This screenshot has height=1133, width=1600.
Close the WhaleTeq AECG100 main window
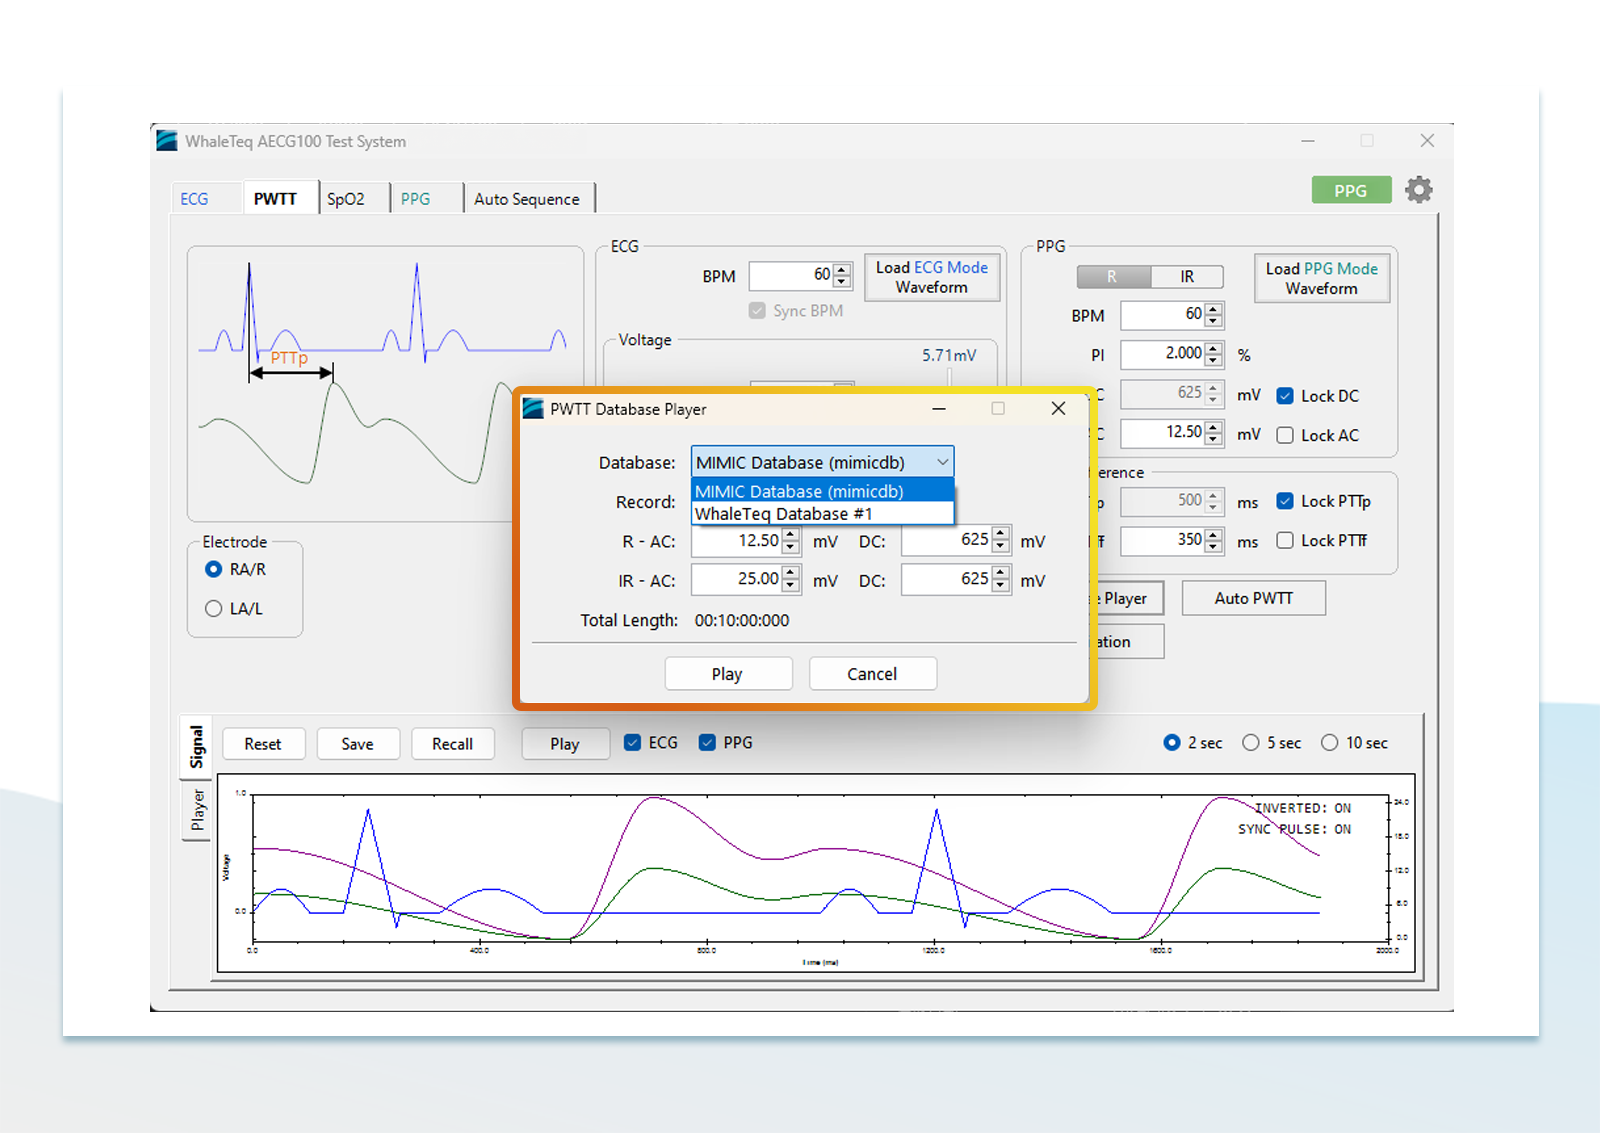point(1427,141)
